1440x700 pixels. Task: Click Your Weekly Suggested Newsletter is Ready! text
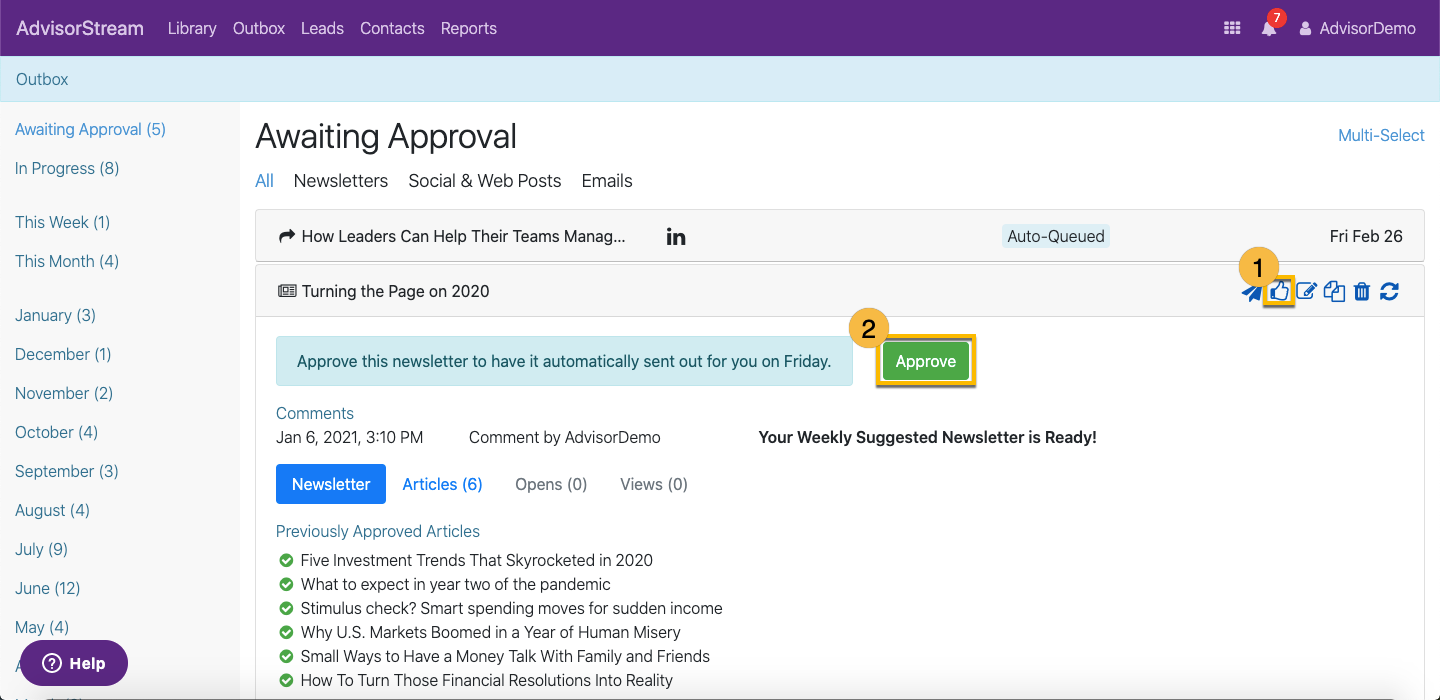point(928,437)
